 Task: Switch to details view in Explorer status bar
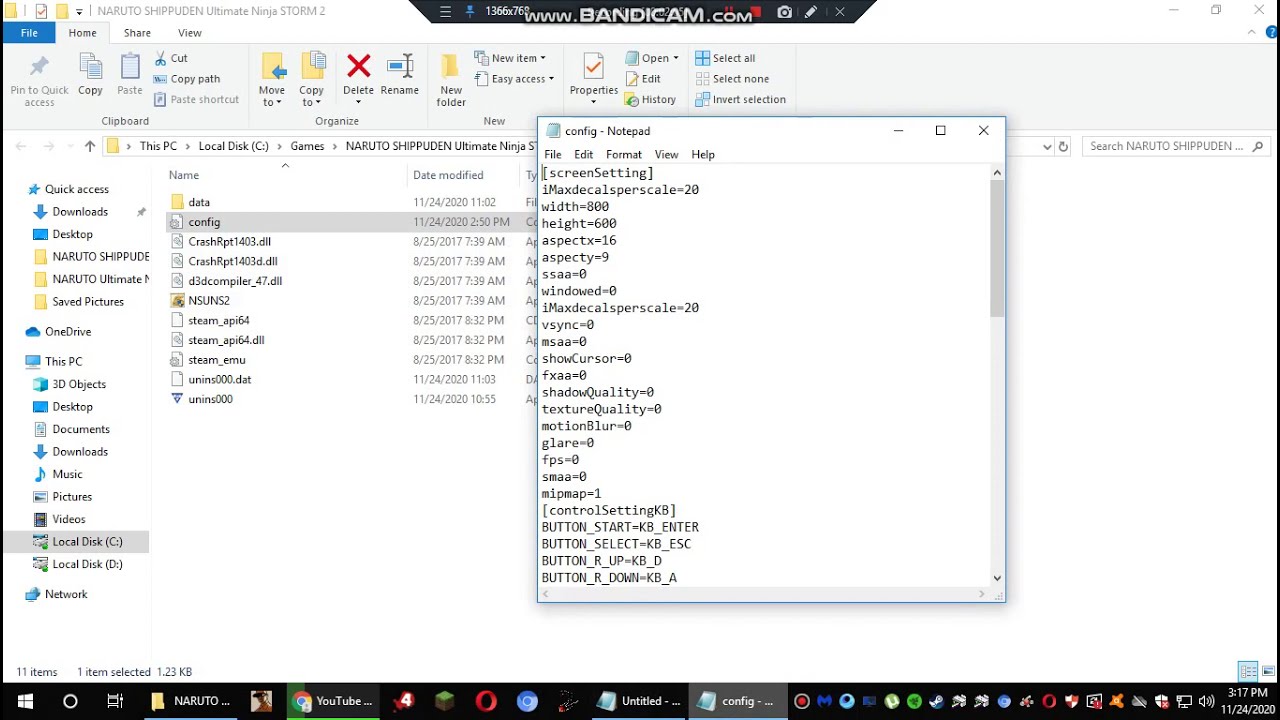point(1248,672)
